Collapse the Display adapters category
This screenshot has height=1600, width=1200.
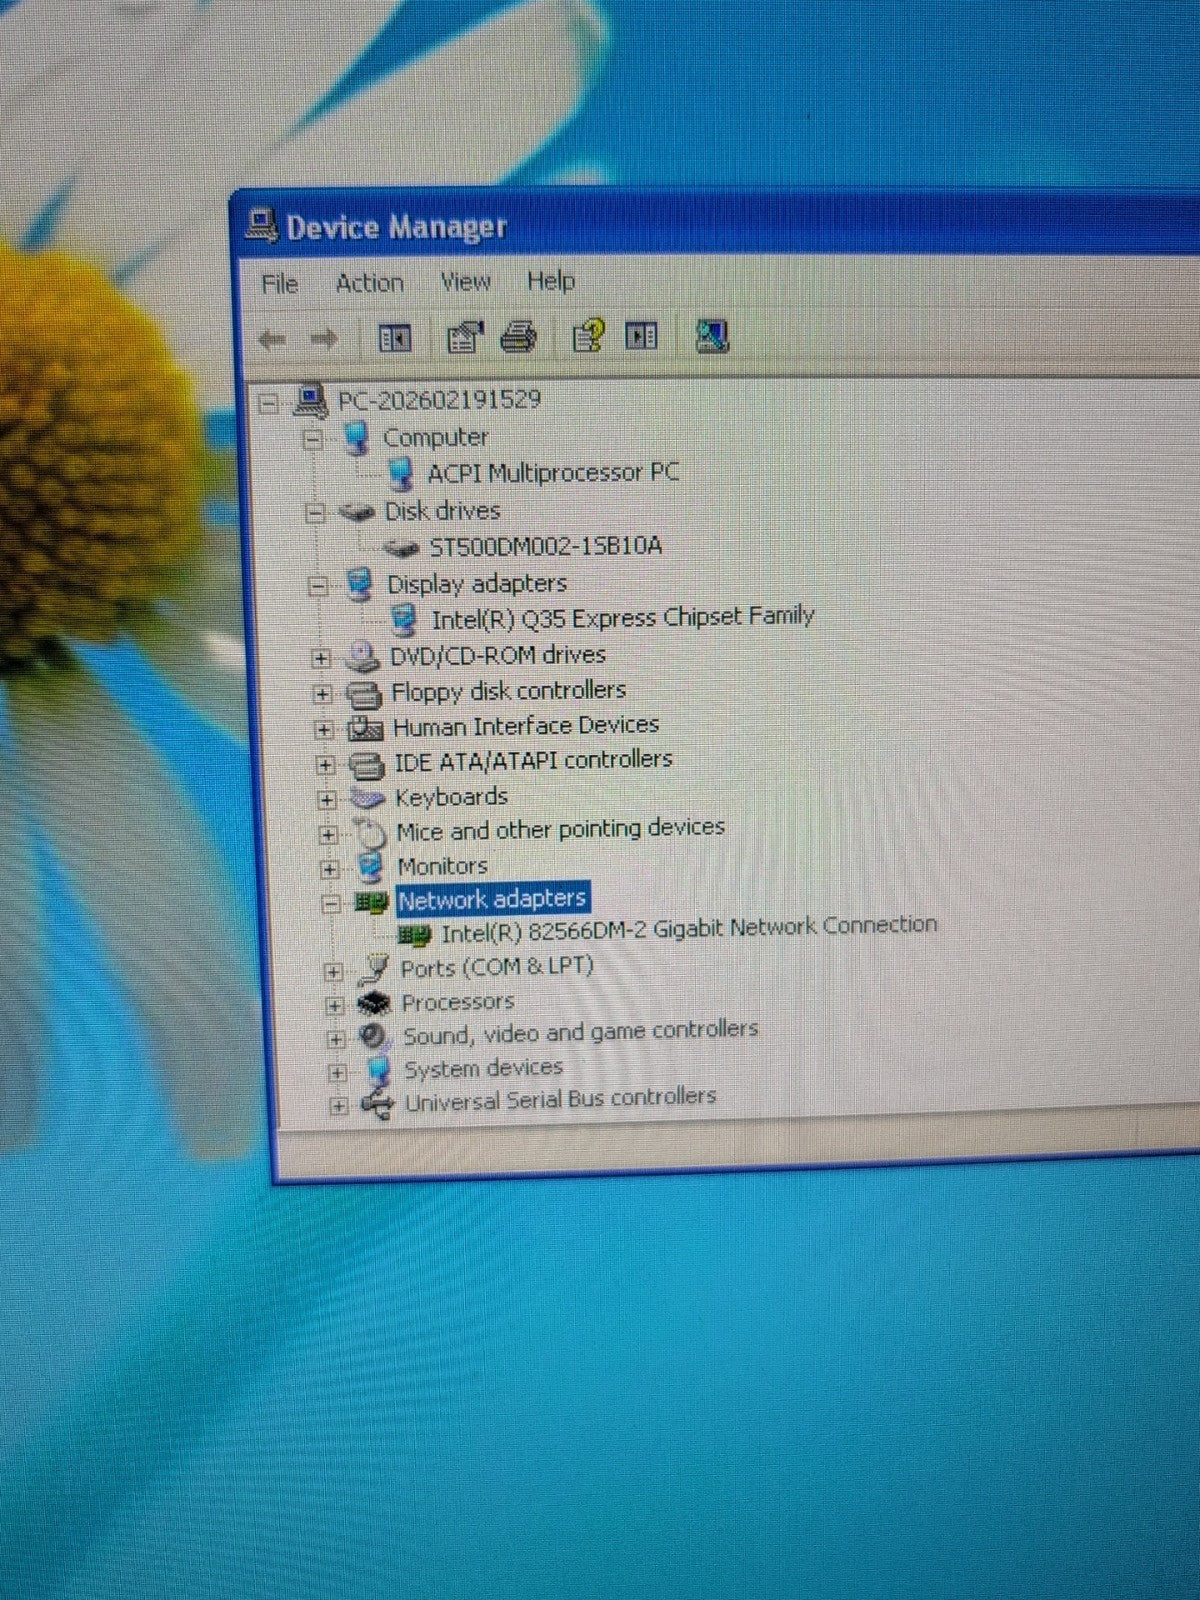click(x=318, y=586)
